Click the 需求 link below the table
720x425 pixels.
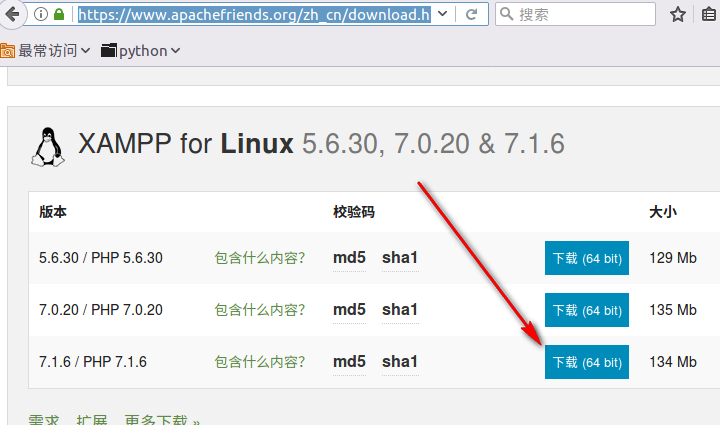44,420
